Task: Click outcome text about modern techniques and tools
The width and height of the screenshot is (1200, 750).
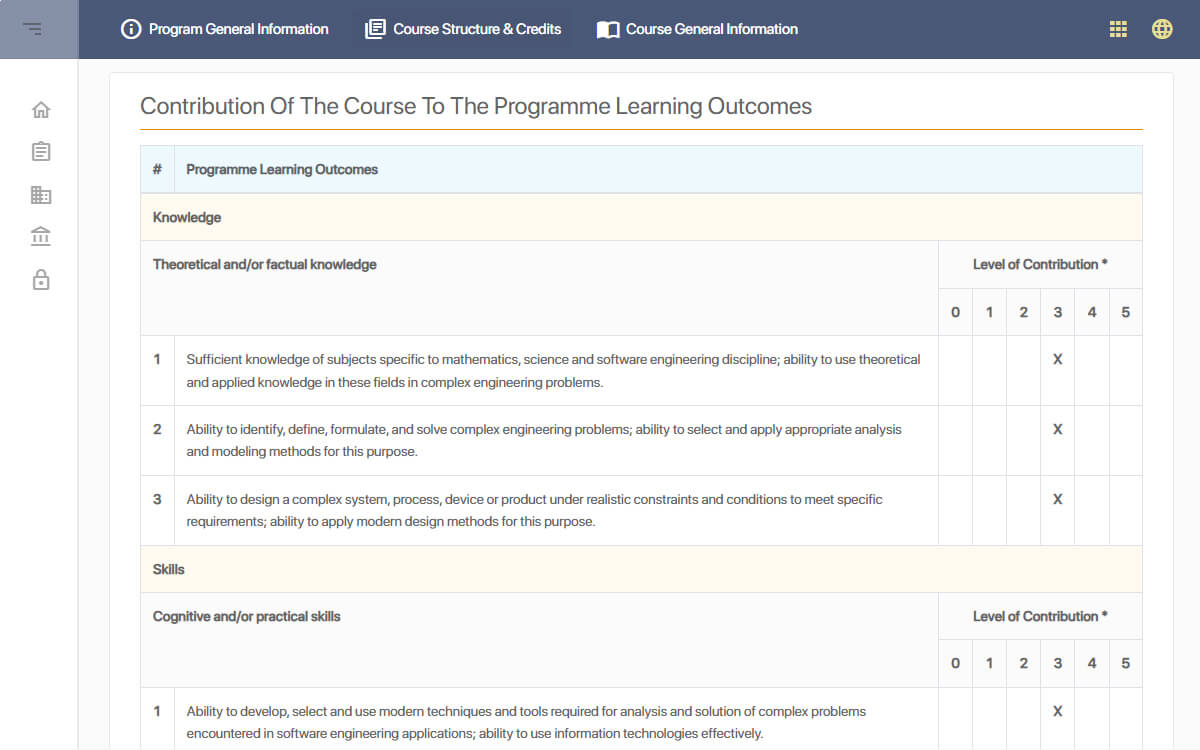Action: point(526,722)
